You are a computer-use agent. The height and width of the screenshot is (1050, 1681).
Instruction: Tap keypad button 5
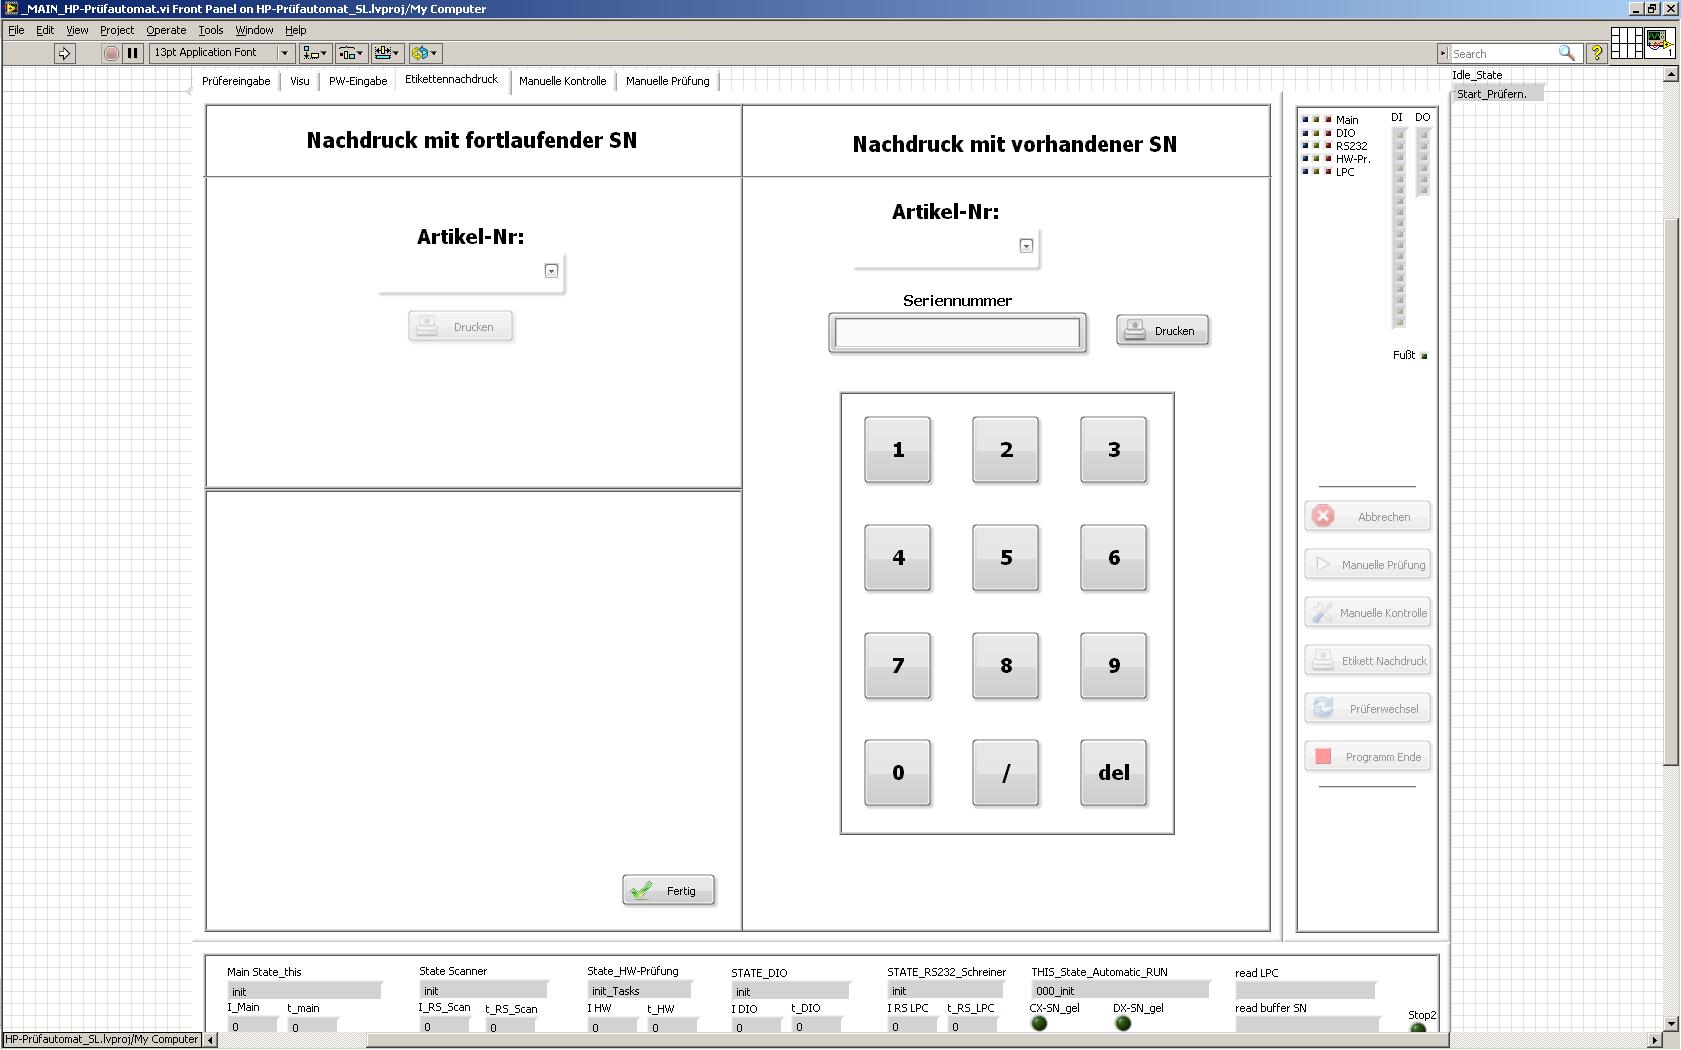coord(1006,558)
